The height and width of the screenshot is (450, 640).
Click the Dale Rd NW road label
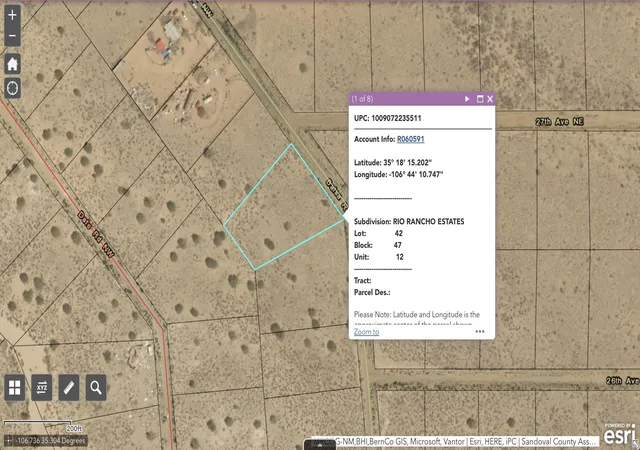pos(96,234)
